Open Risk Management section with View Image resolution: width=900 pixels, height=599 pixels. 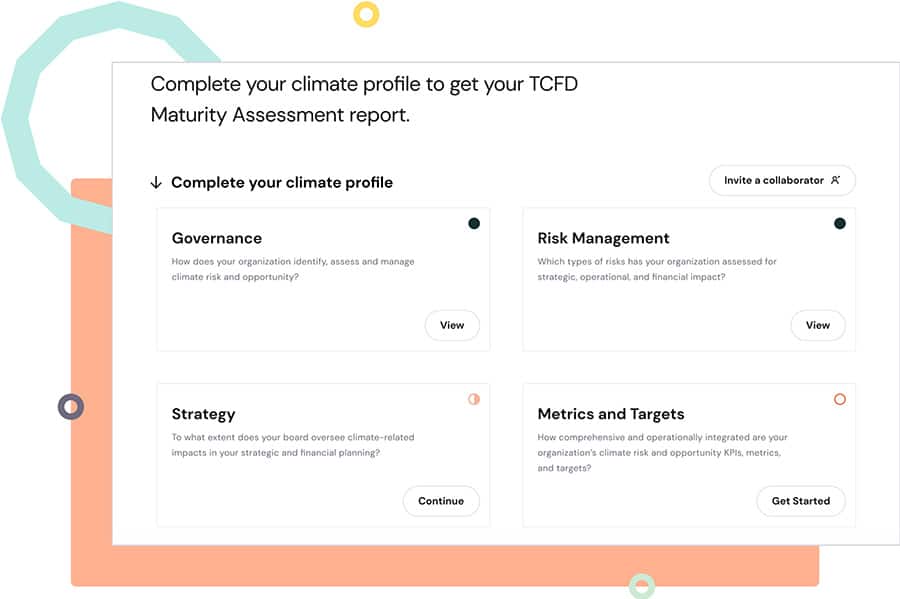tap(818, 325)
